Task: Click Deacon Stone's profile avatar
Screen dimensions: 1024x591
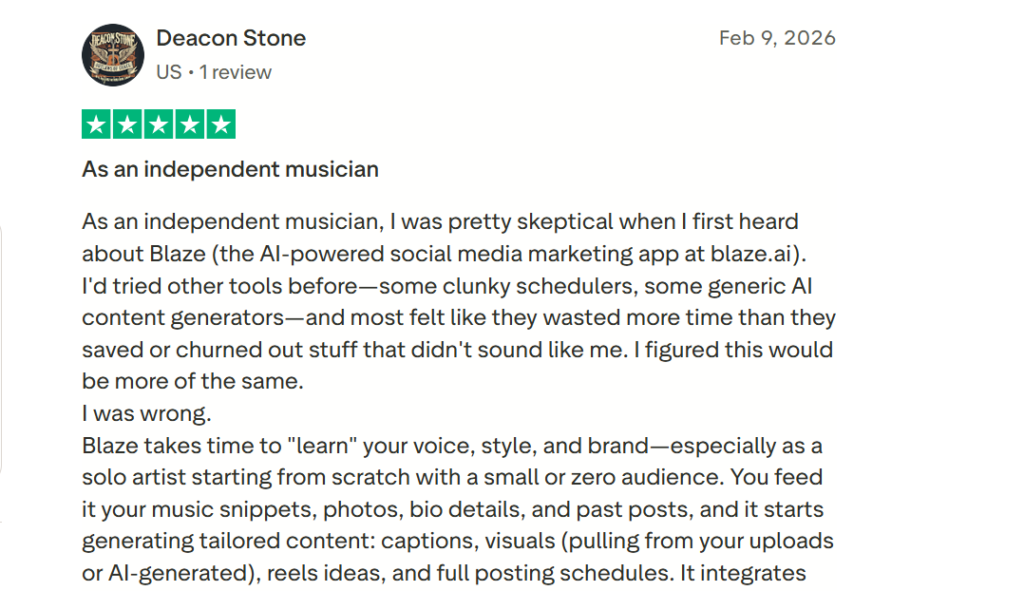Action: click(113, 55)
